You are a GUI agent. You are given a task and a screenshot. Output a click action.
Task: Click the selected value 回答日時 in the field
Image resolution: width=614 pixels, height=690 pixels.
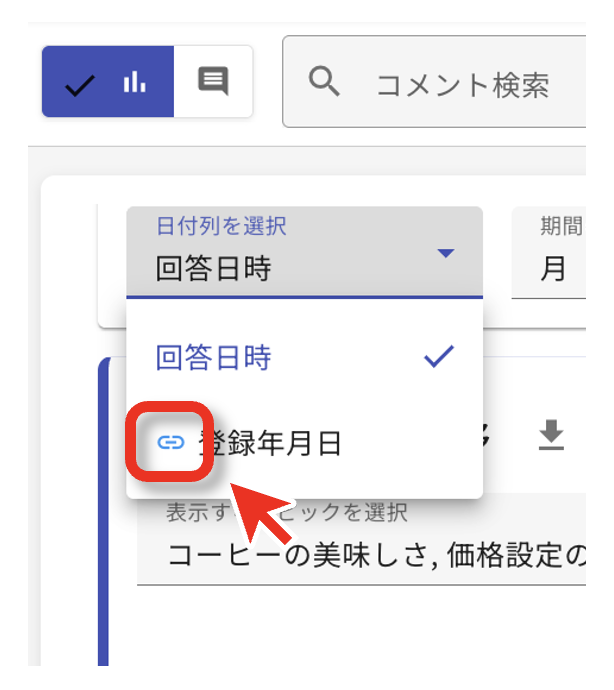coord(213,268)
